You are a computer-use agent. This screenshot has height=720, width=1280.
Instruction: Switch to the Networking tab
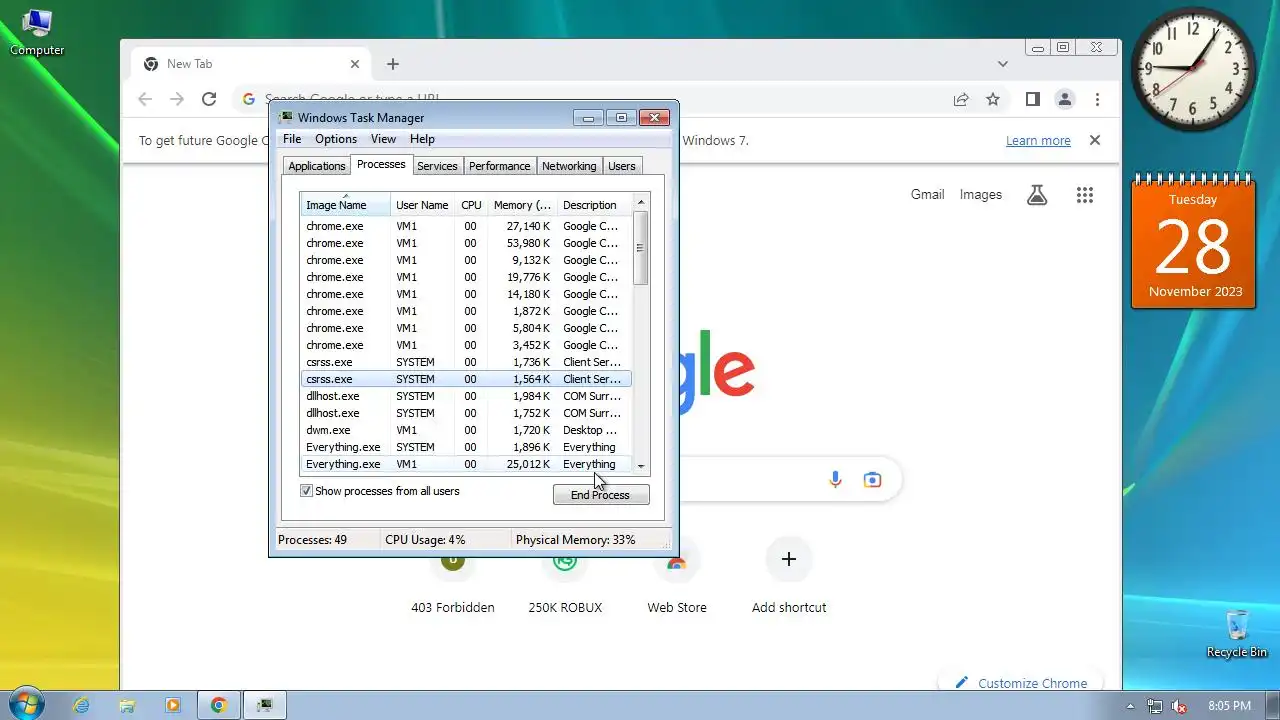coord(569,166)
